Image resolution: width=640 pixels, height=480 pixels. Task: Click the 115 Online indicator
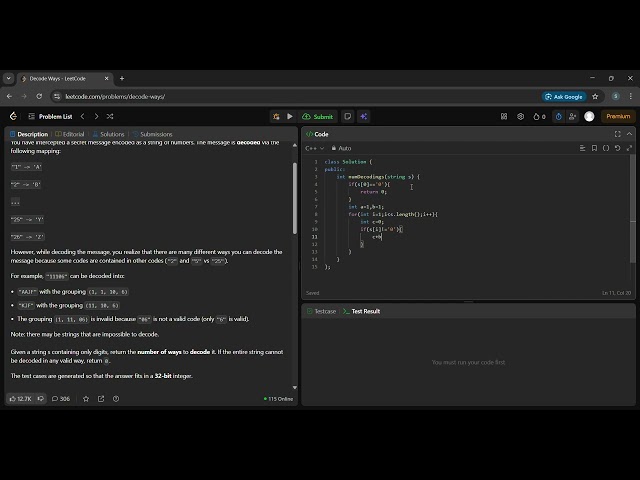tap(278, 399)
